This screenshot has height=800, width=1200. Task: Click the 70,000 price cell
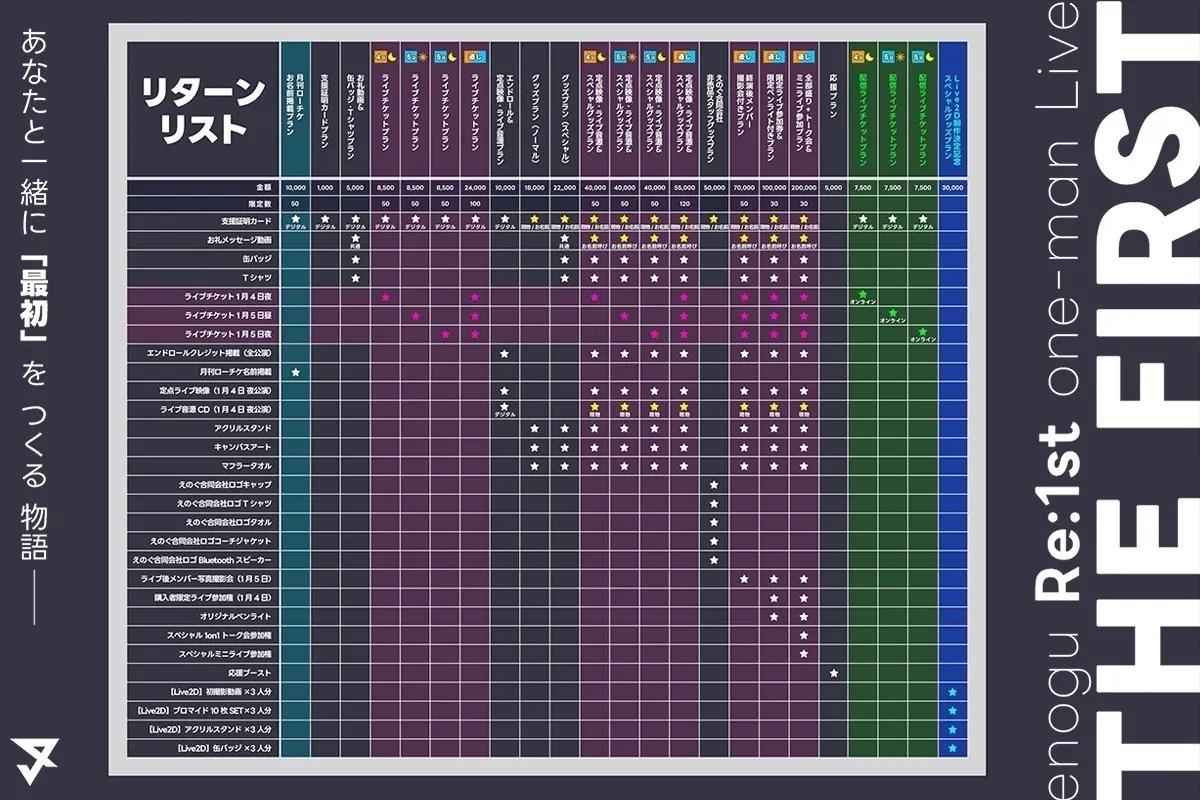[x=743, y=187]
